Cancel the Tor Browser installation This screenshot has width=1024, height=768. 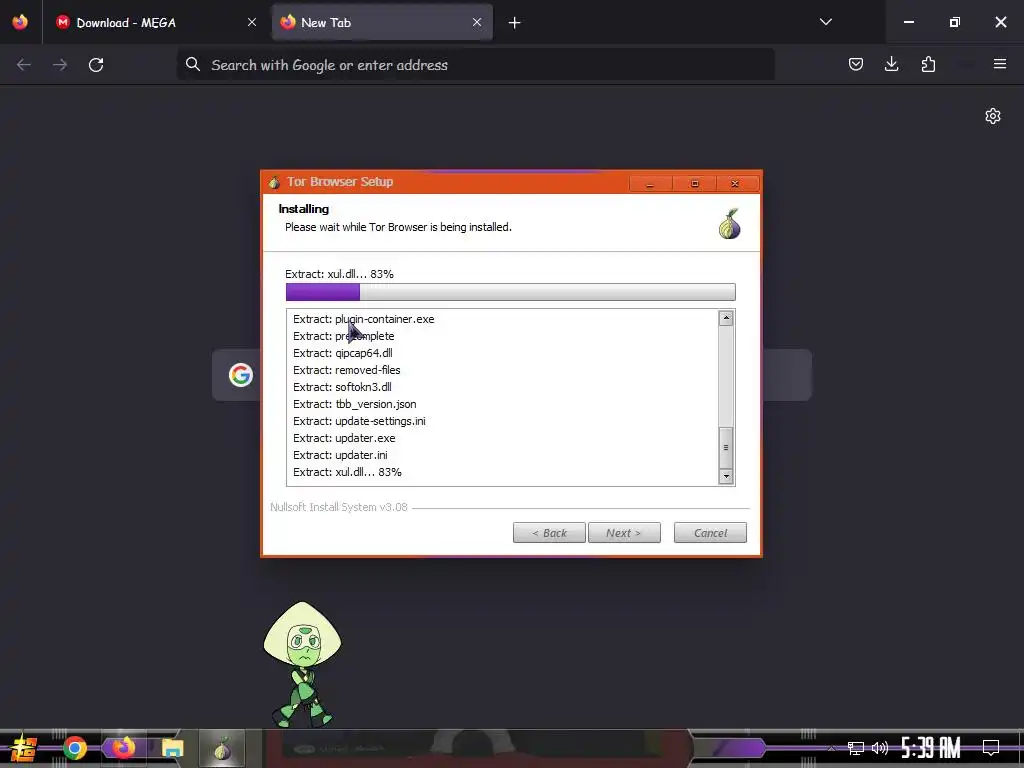click(x=711, y=533)
